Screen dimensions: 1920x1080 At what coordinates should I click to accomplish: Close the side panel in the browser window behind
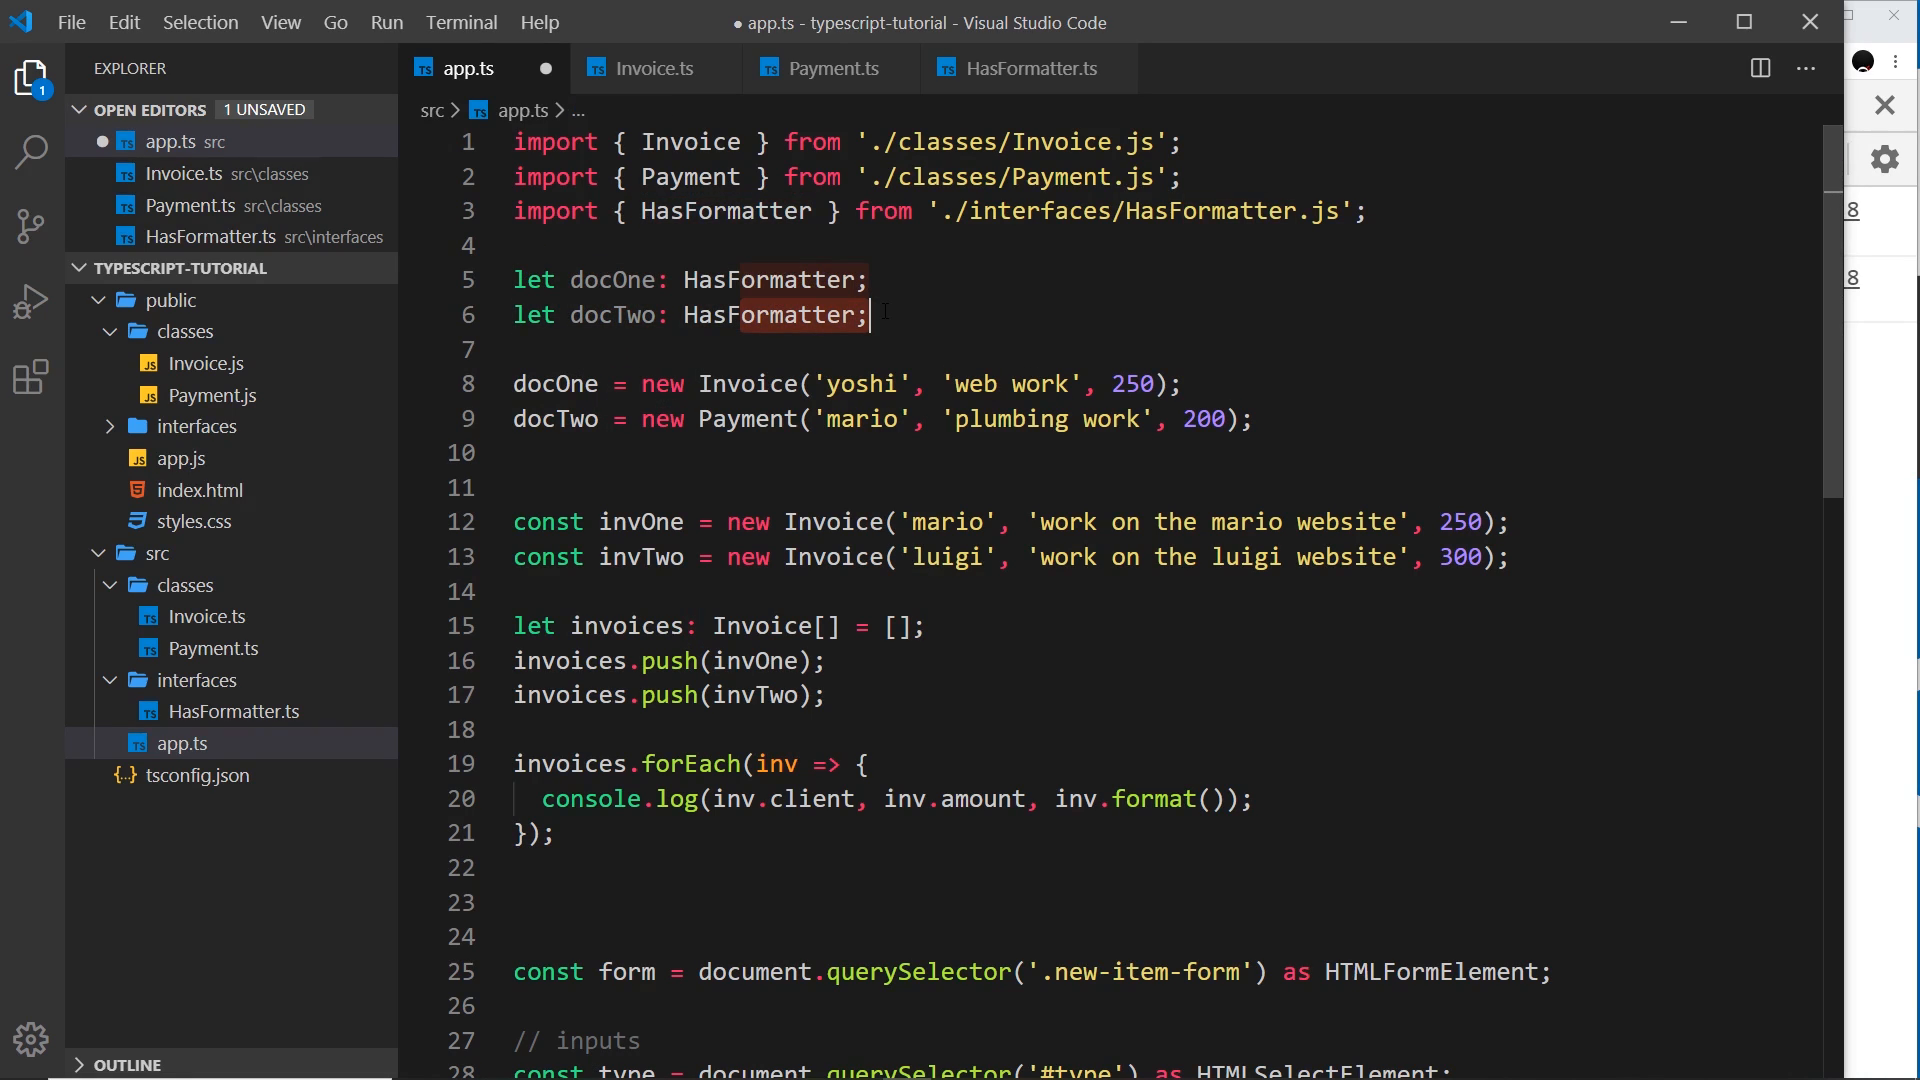coord(1885,105)
